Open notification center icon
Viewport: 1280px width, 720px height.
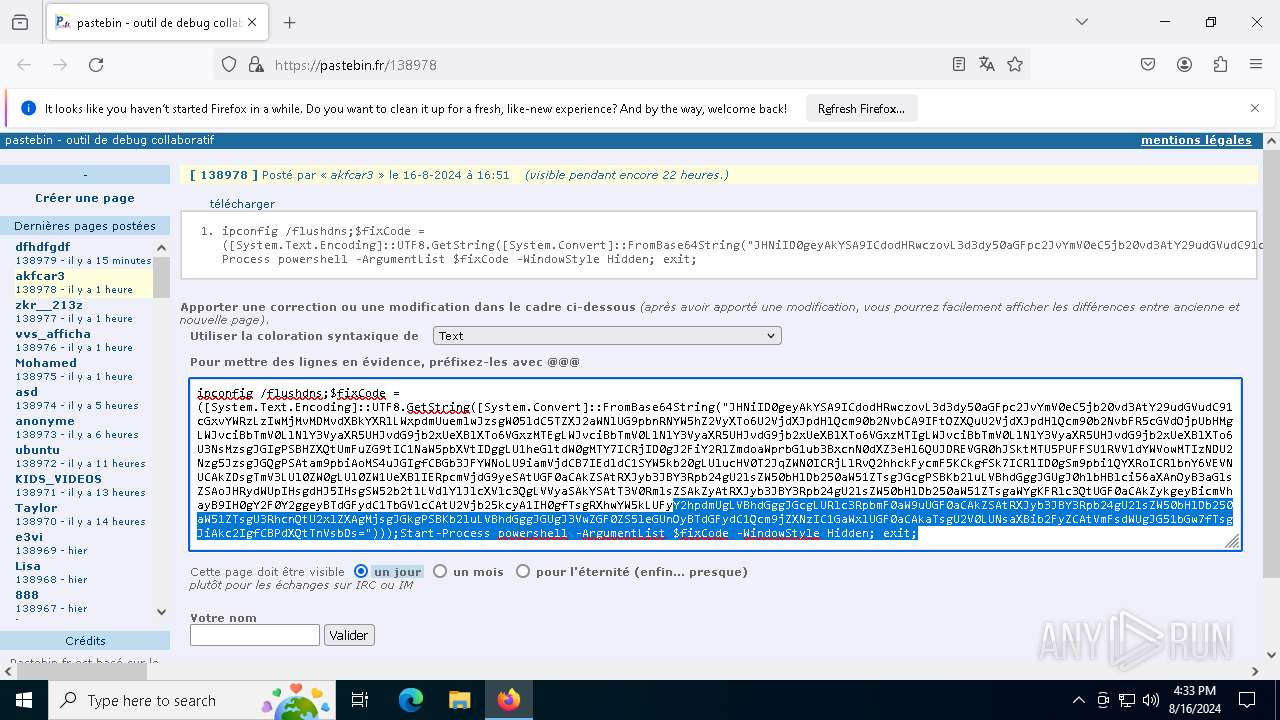pyautogui.click(x=1247, y=700)
